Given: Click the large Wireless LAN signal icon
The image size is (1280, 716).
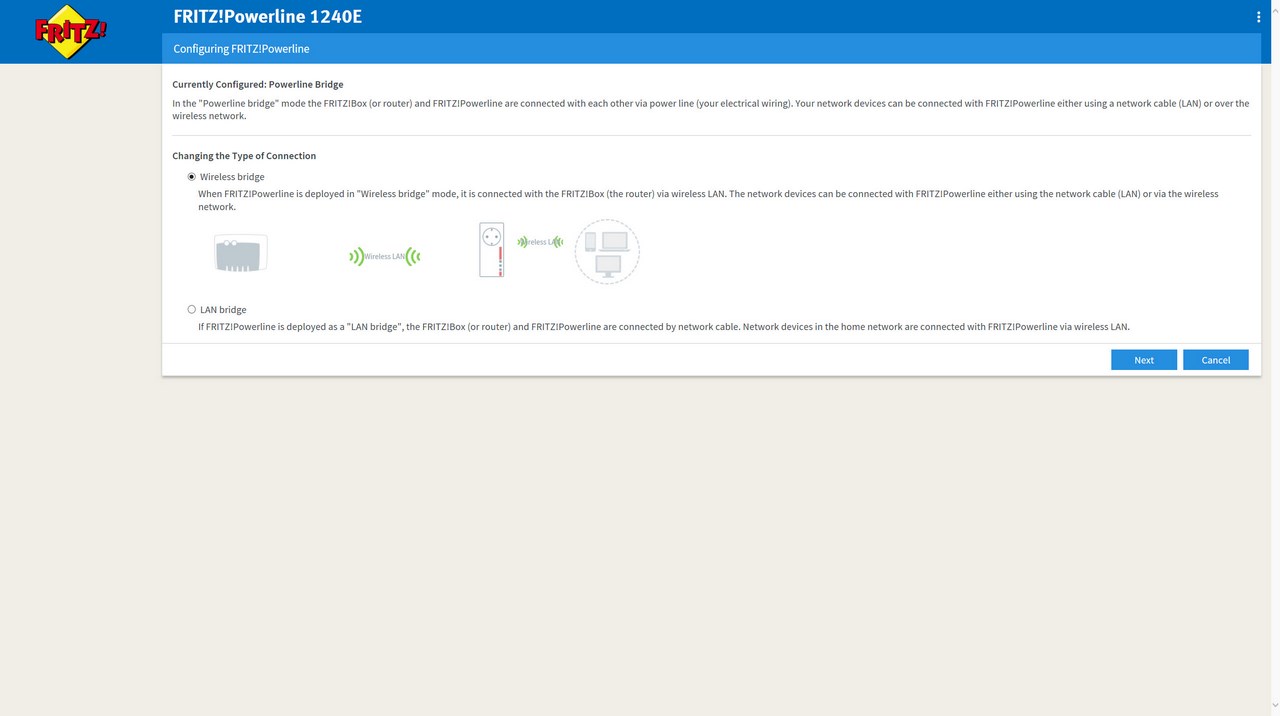Looking at the screenshot, I should coord(385,257).
